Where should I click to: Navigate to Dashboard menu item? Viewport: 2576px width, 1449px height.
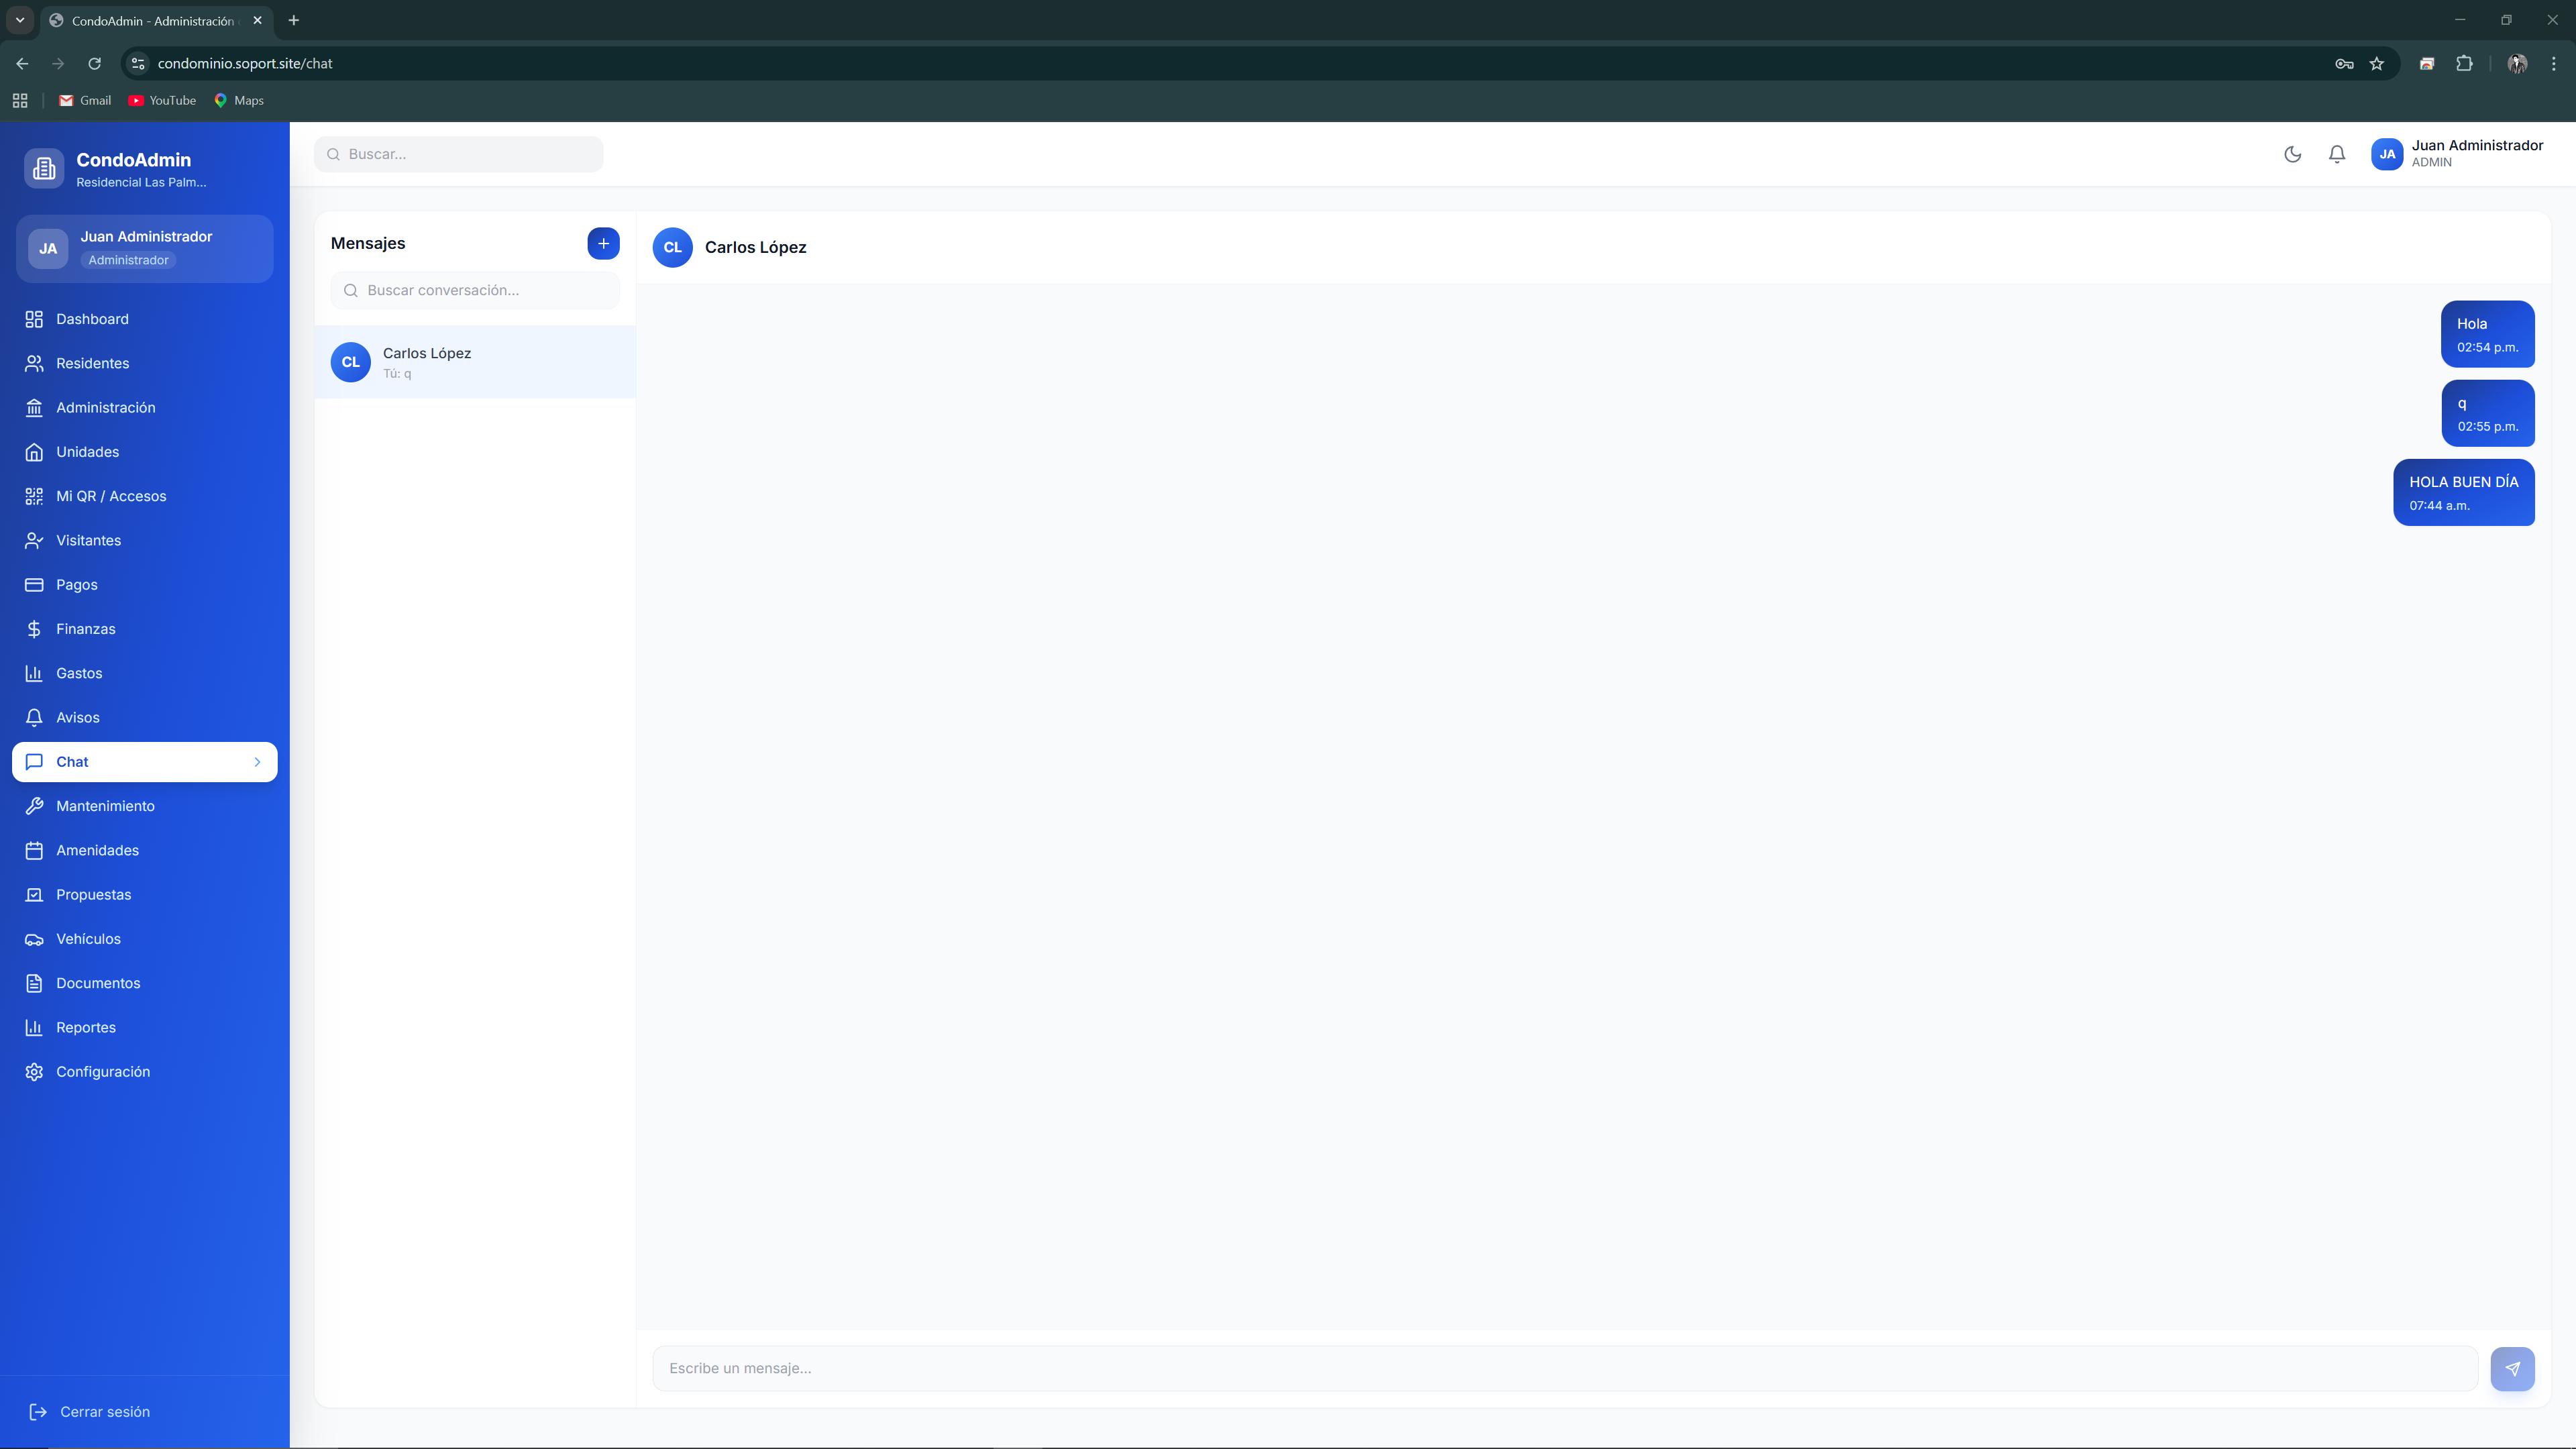coord(92,319)
